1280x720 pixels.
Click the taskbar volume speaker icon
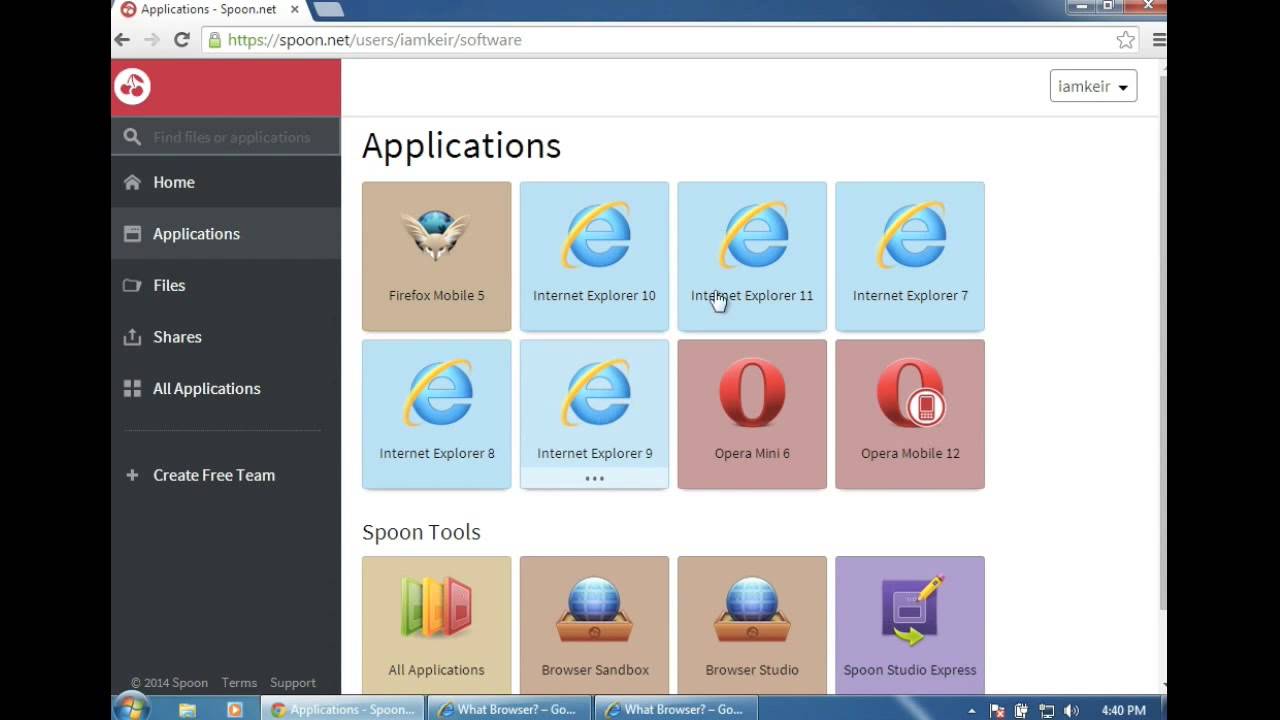(x=1071, y=710)
